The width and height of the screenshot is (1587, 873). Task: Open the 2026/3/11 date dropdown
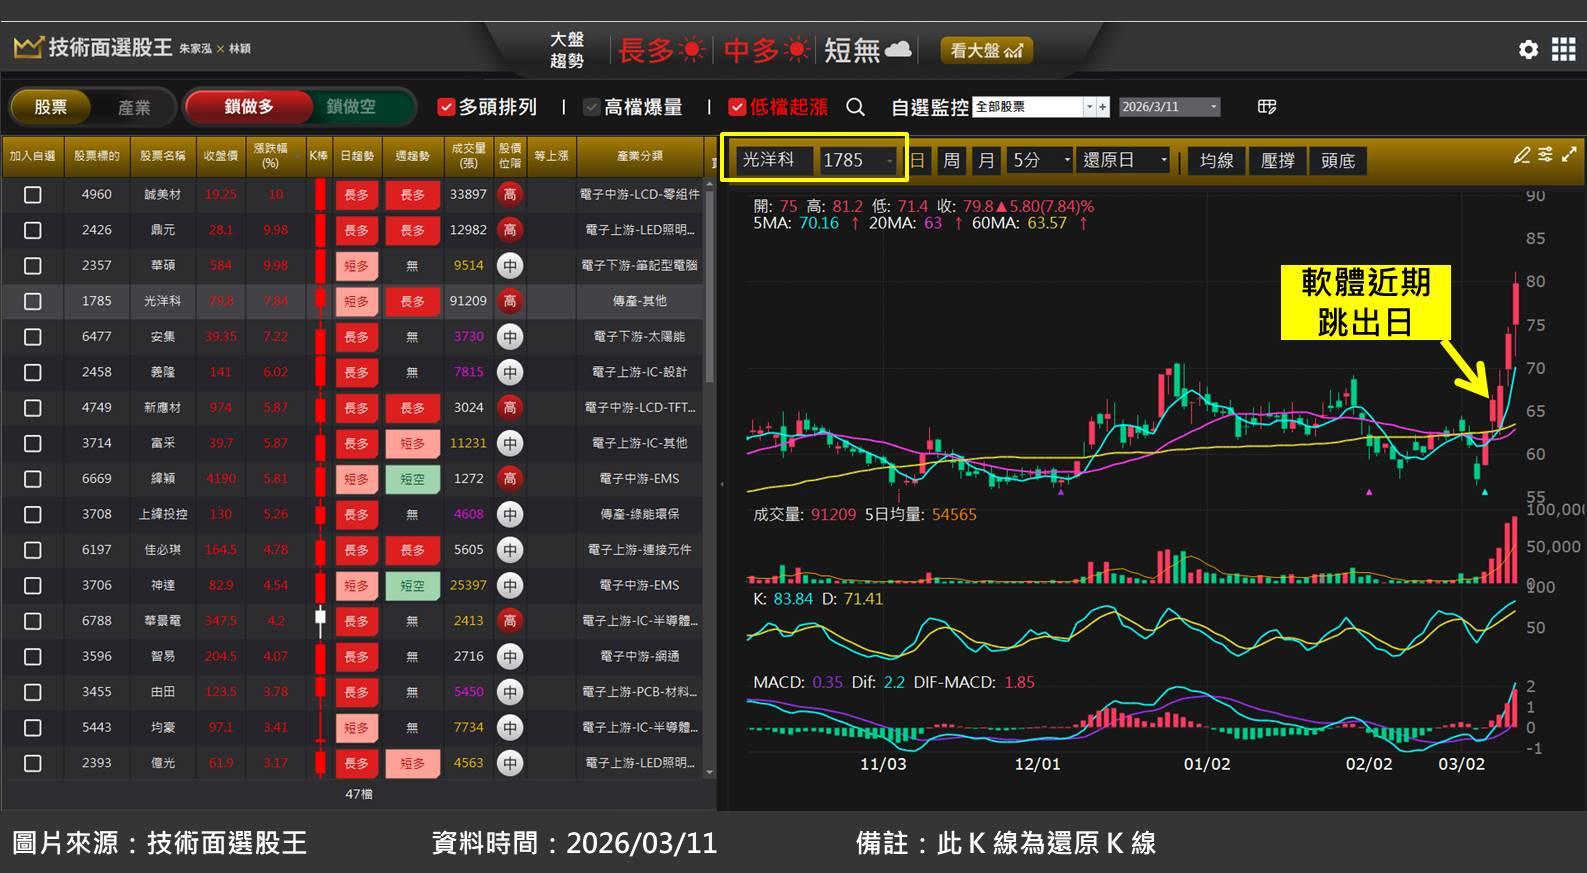1213,107
